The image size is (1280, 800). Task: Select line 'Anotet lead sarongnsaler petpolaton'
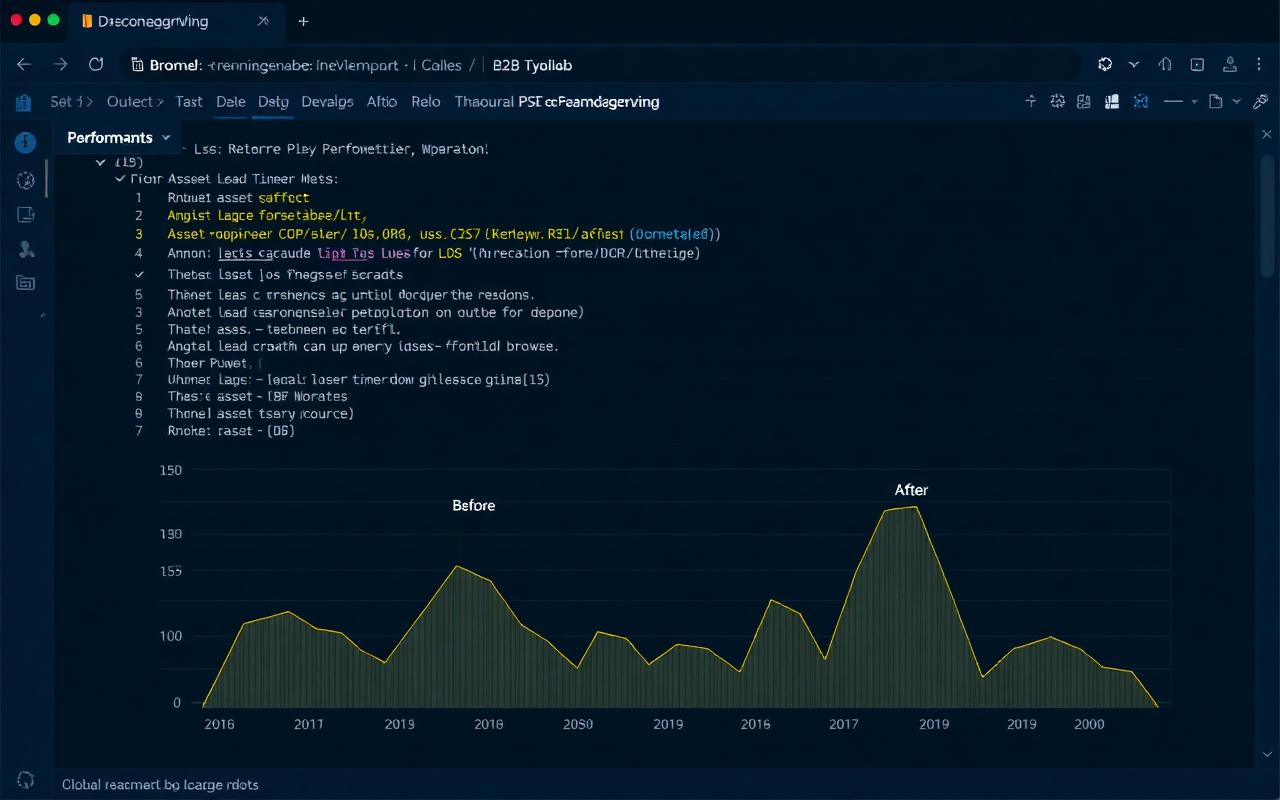[x=375, y=312]
